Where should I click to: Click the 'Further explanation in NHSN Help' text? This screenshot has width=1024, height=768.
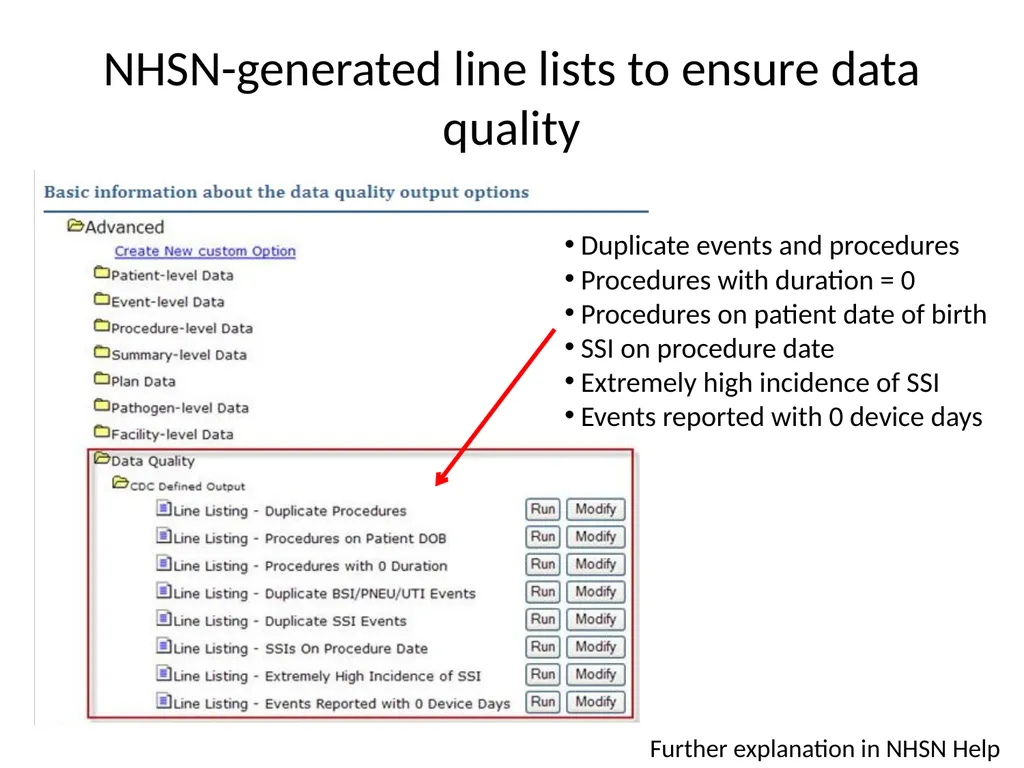coord(825,749)
